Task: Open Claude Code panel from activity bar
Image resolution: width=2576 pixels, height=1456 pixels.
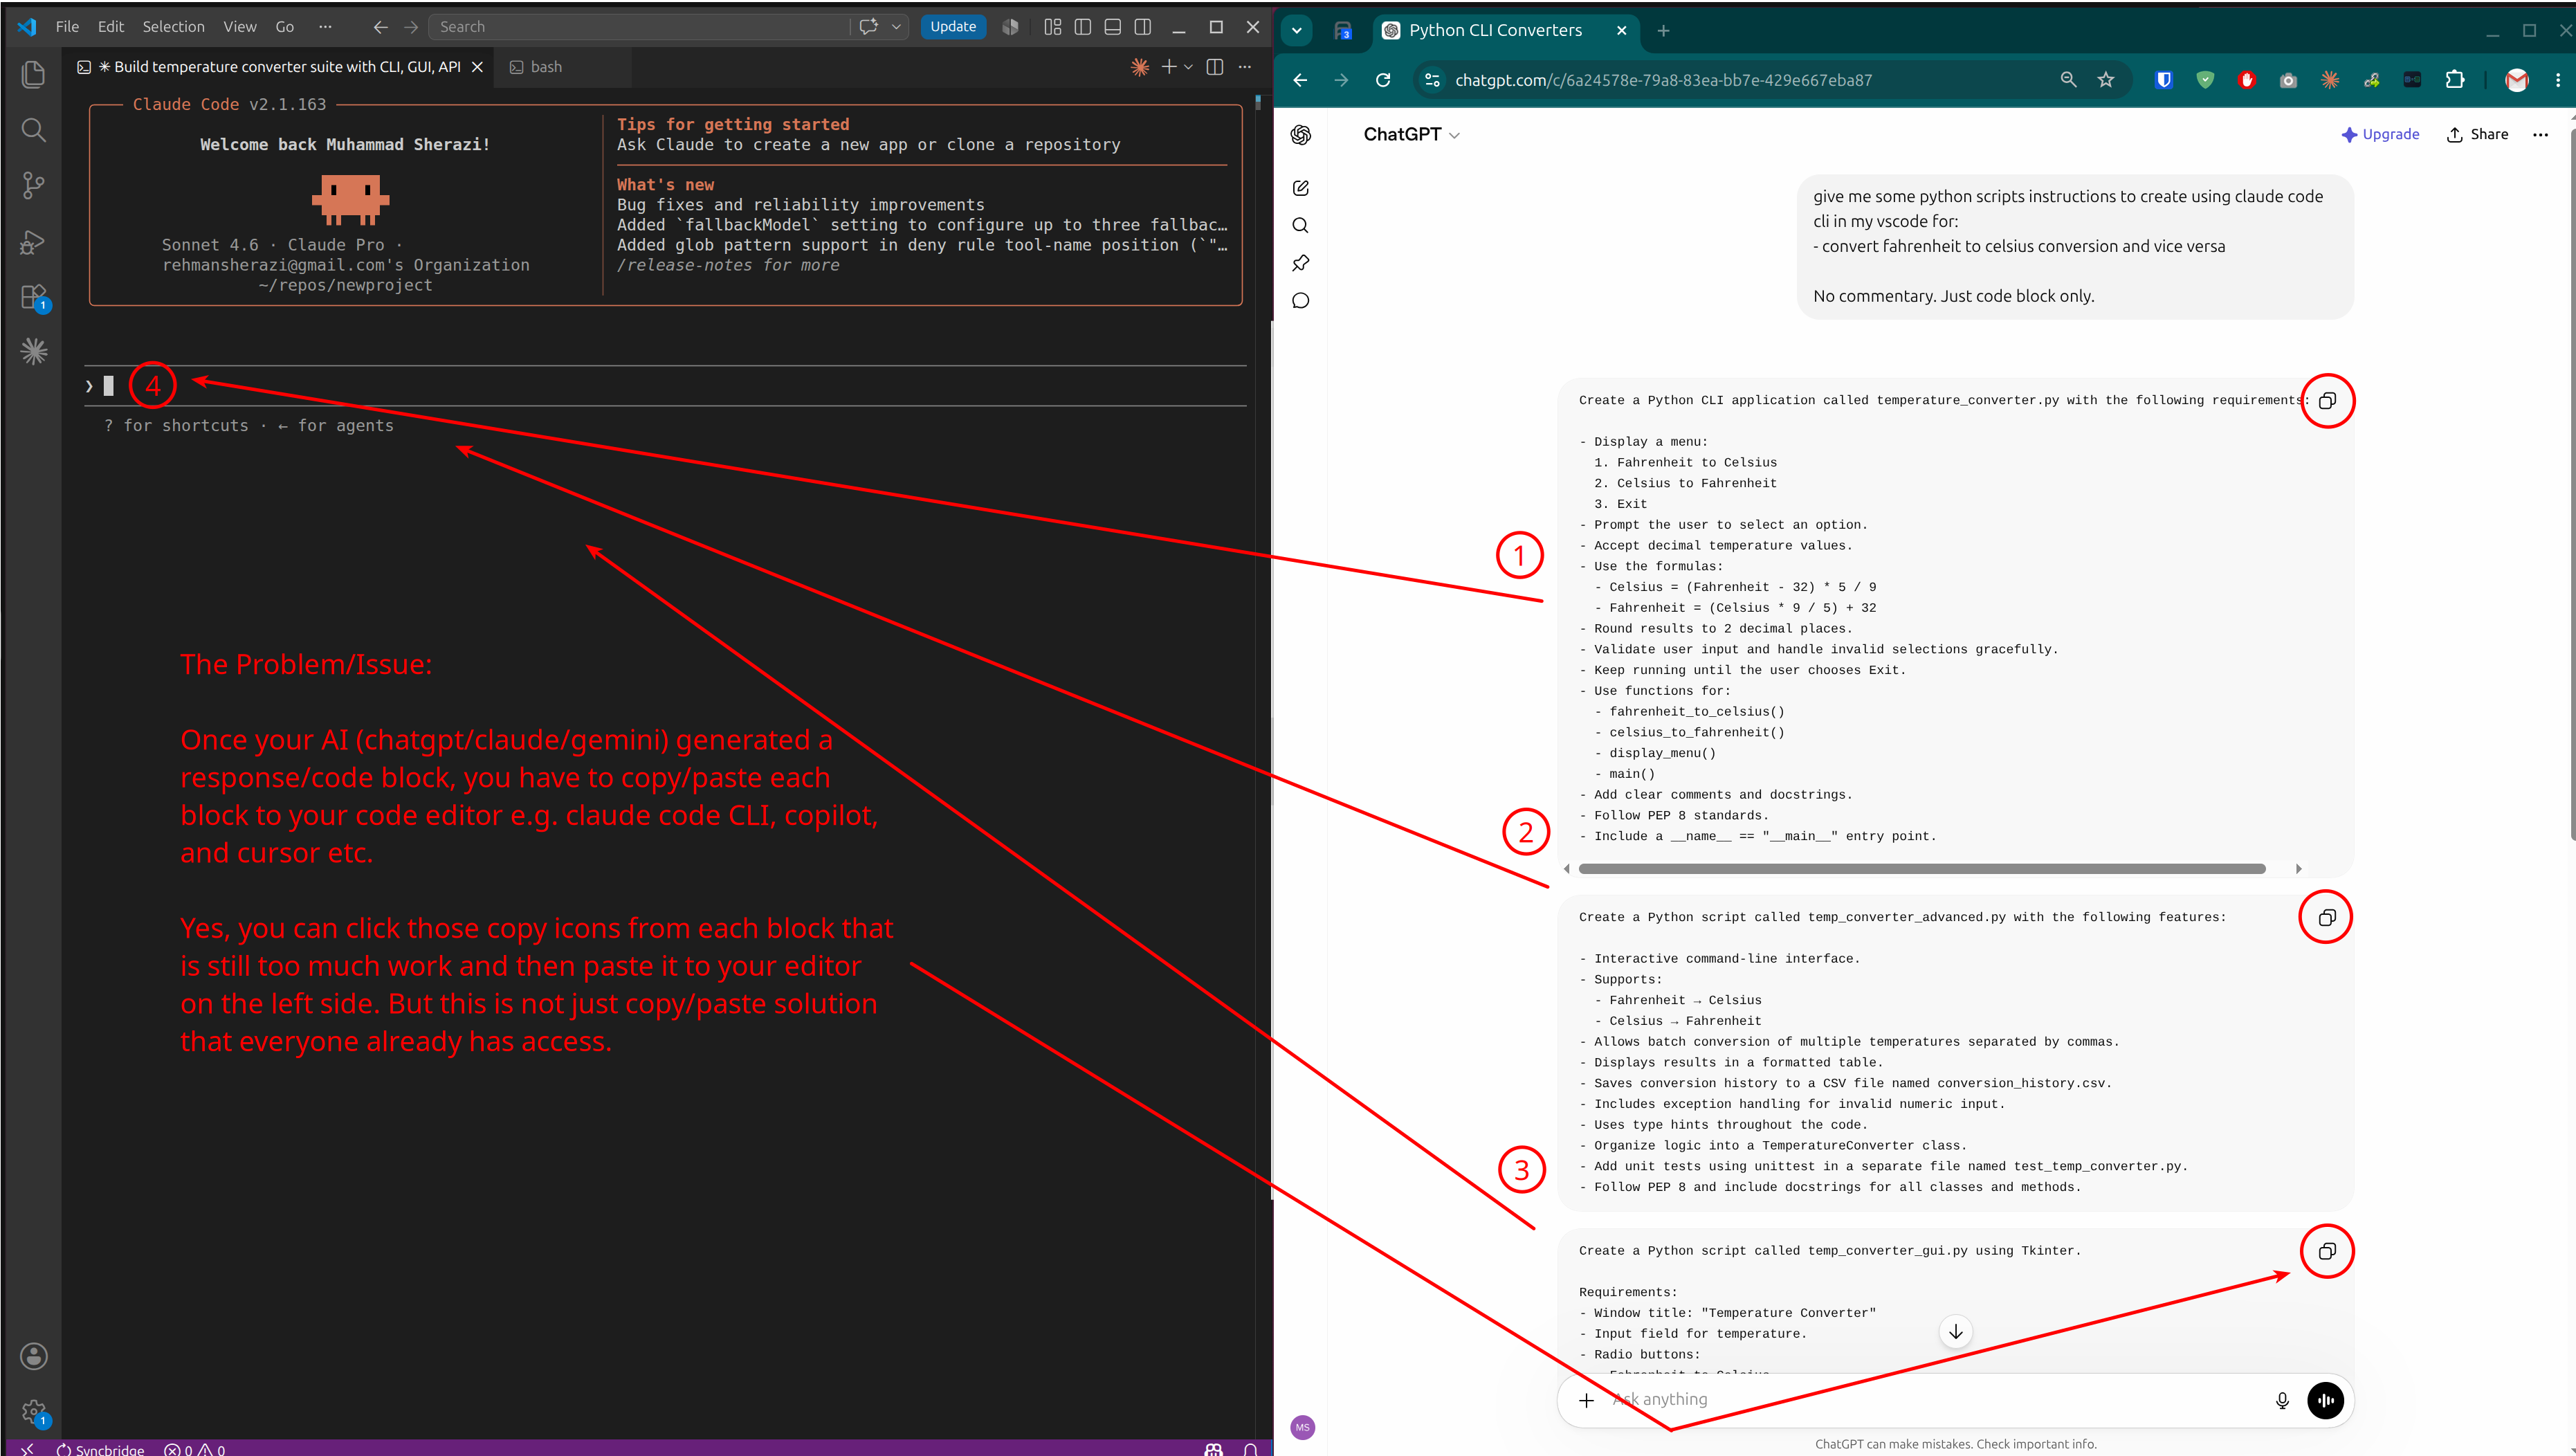Action: [x=33, y=351]
